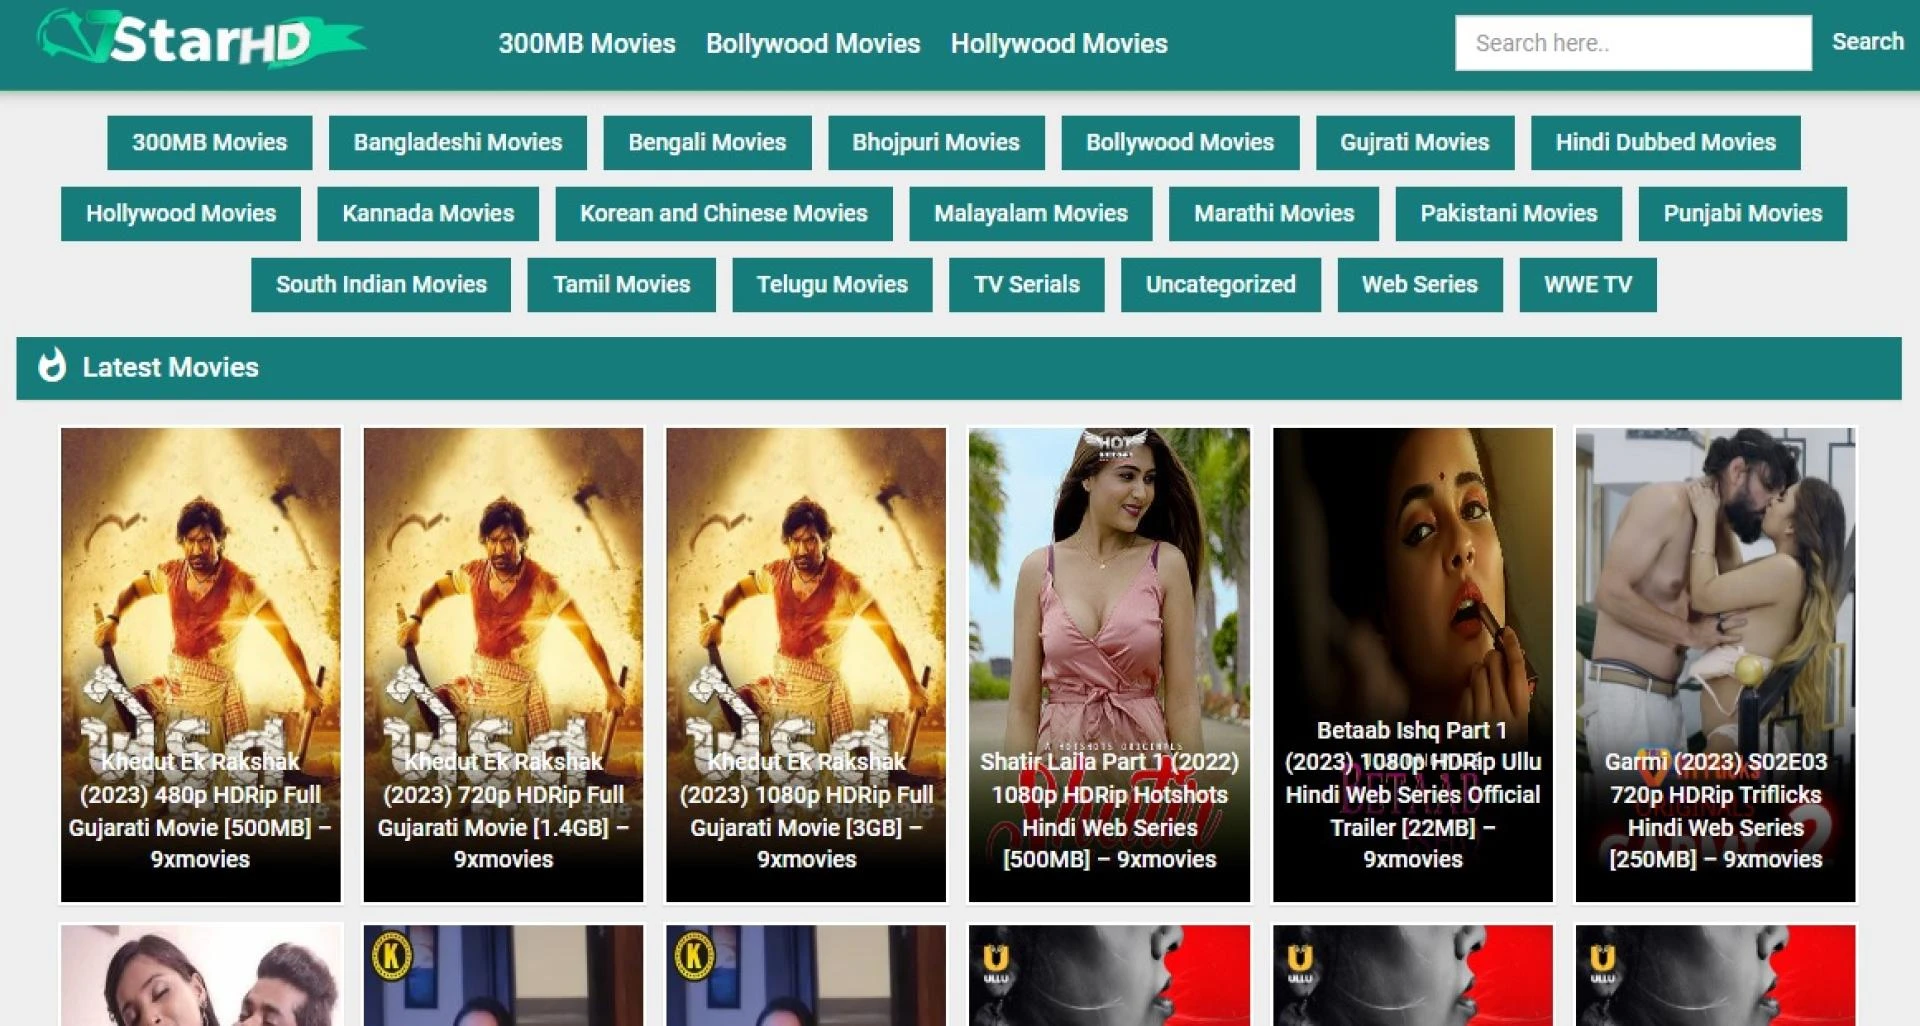This screenshot has height=1026, width=1920.
Task: Open the Tamil Movies category
Action: tap(622, 284)
